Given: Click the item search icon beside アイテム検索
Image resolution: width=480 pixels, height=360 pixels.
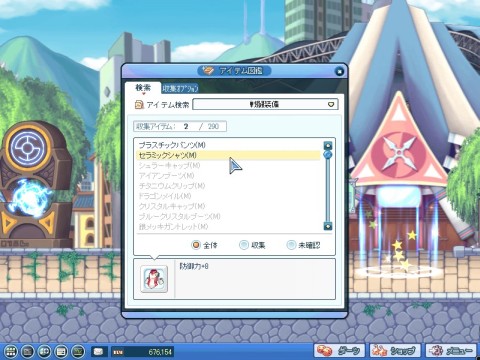Looking at the screenshot, I should tap(139, 105).
